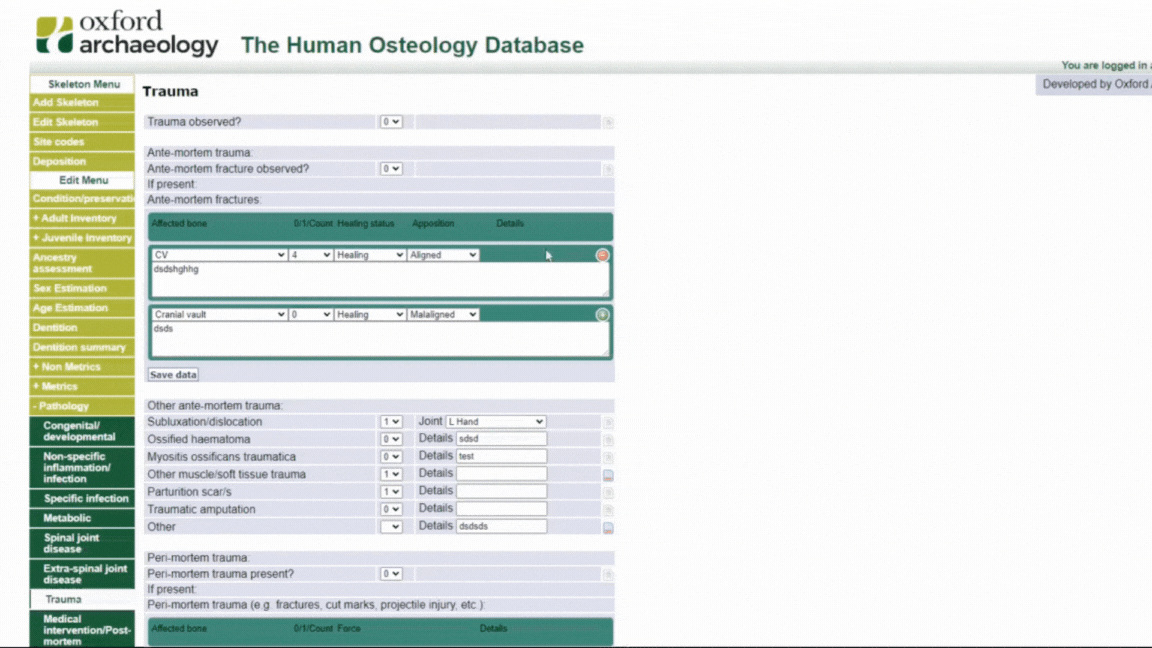This screenshot has width=1152, height=648.
Task: Open Age Estimation page
Action: click(82, 308)
